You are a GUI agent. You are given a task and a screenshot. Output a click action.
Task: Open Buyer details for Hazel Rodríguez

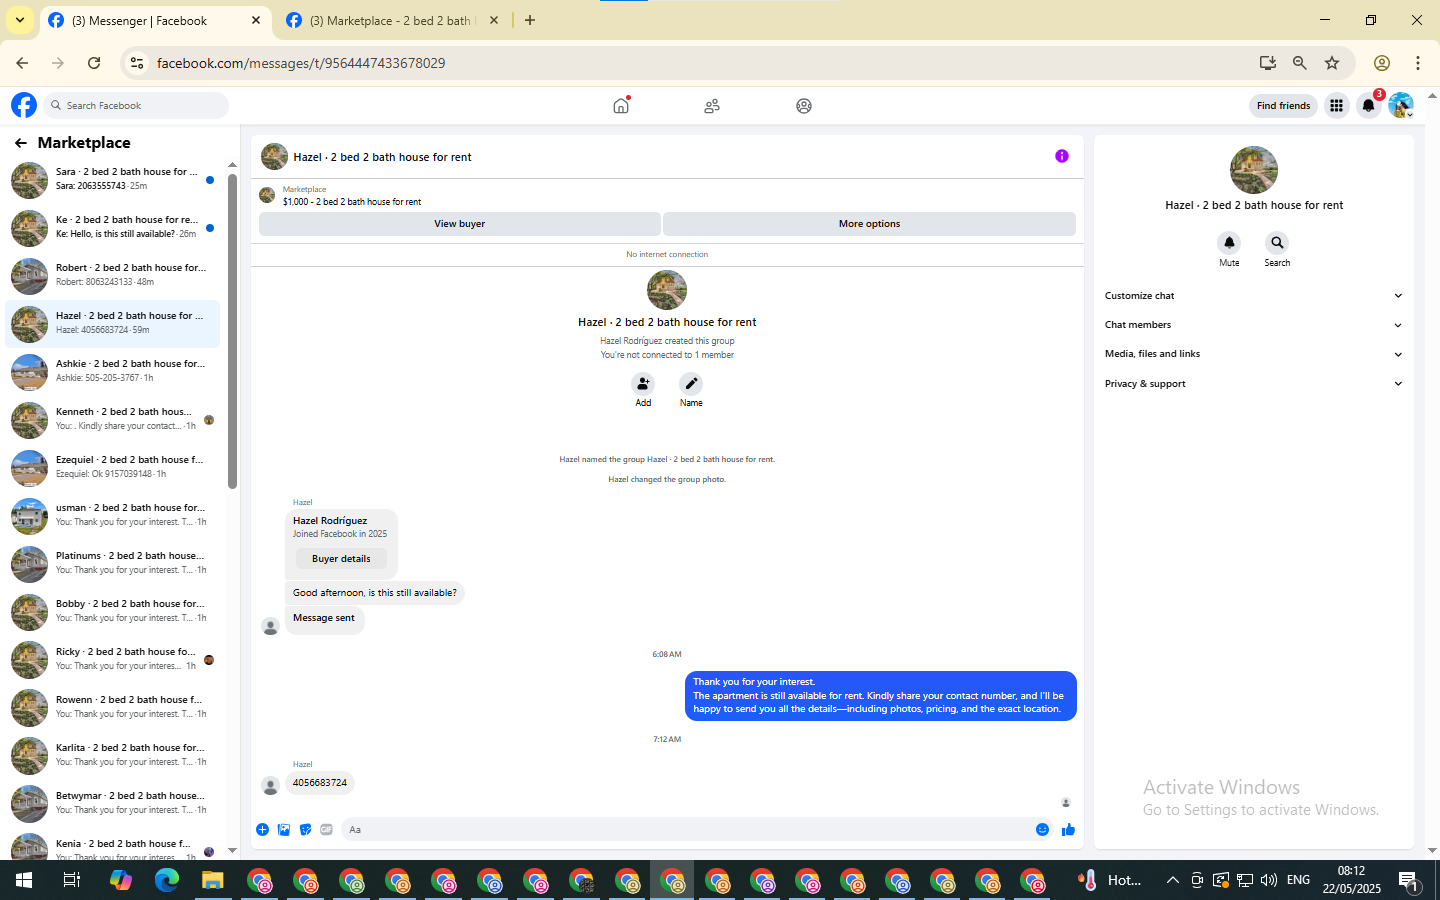[x=341, y=559]
